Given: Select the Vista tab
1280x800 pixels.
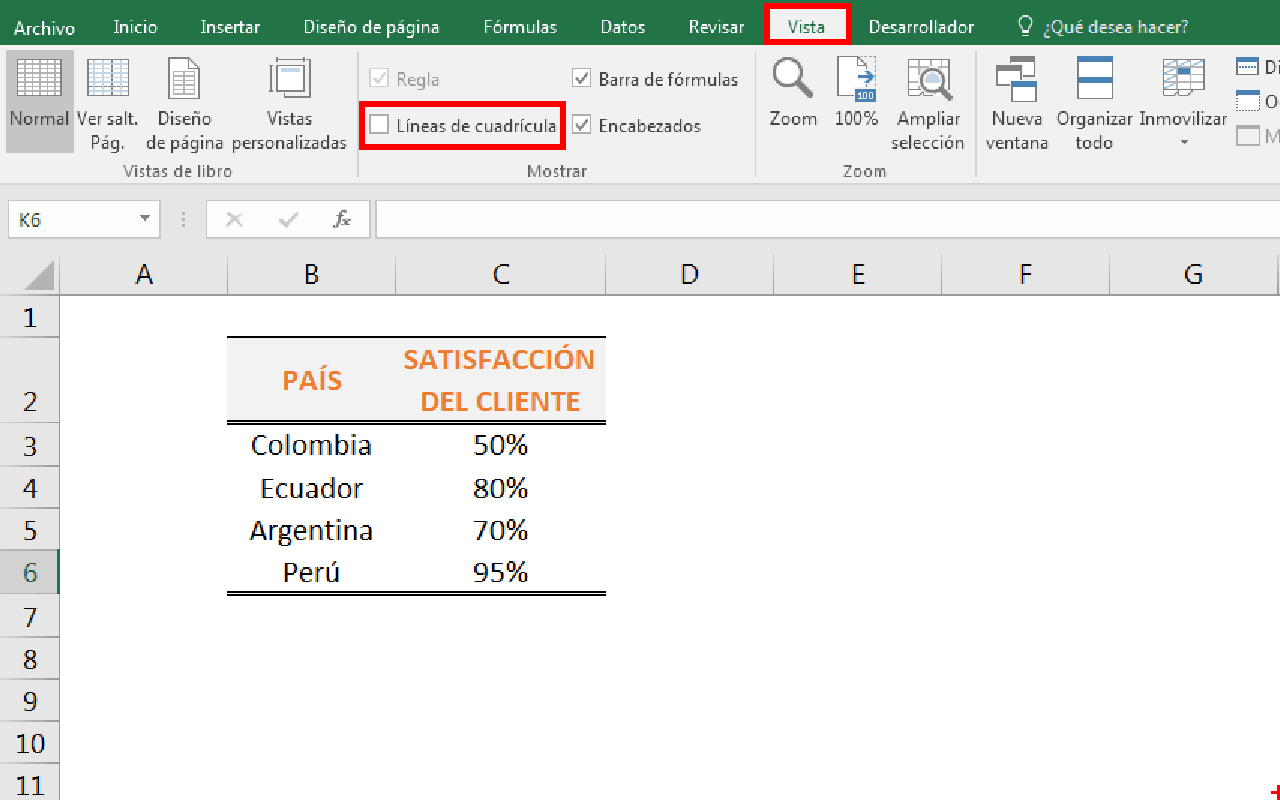Looking at the screenshot, I should pyautogui.click(x=806, y=27).
